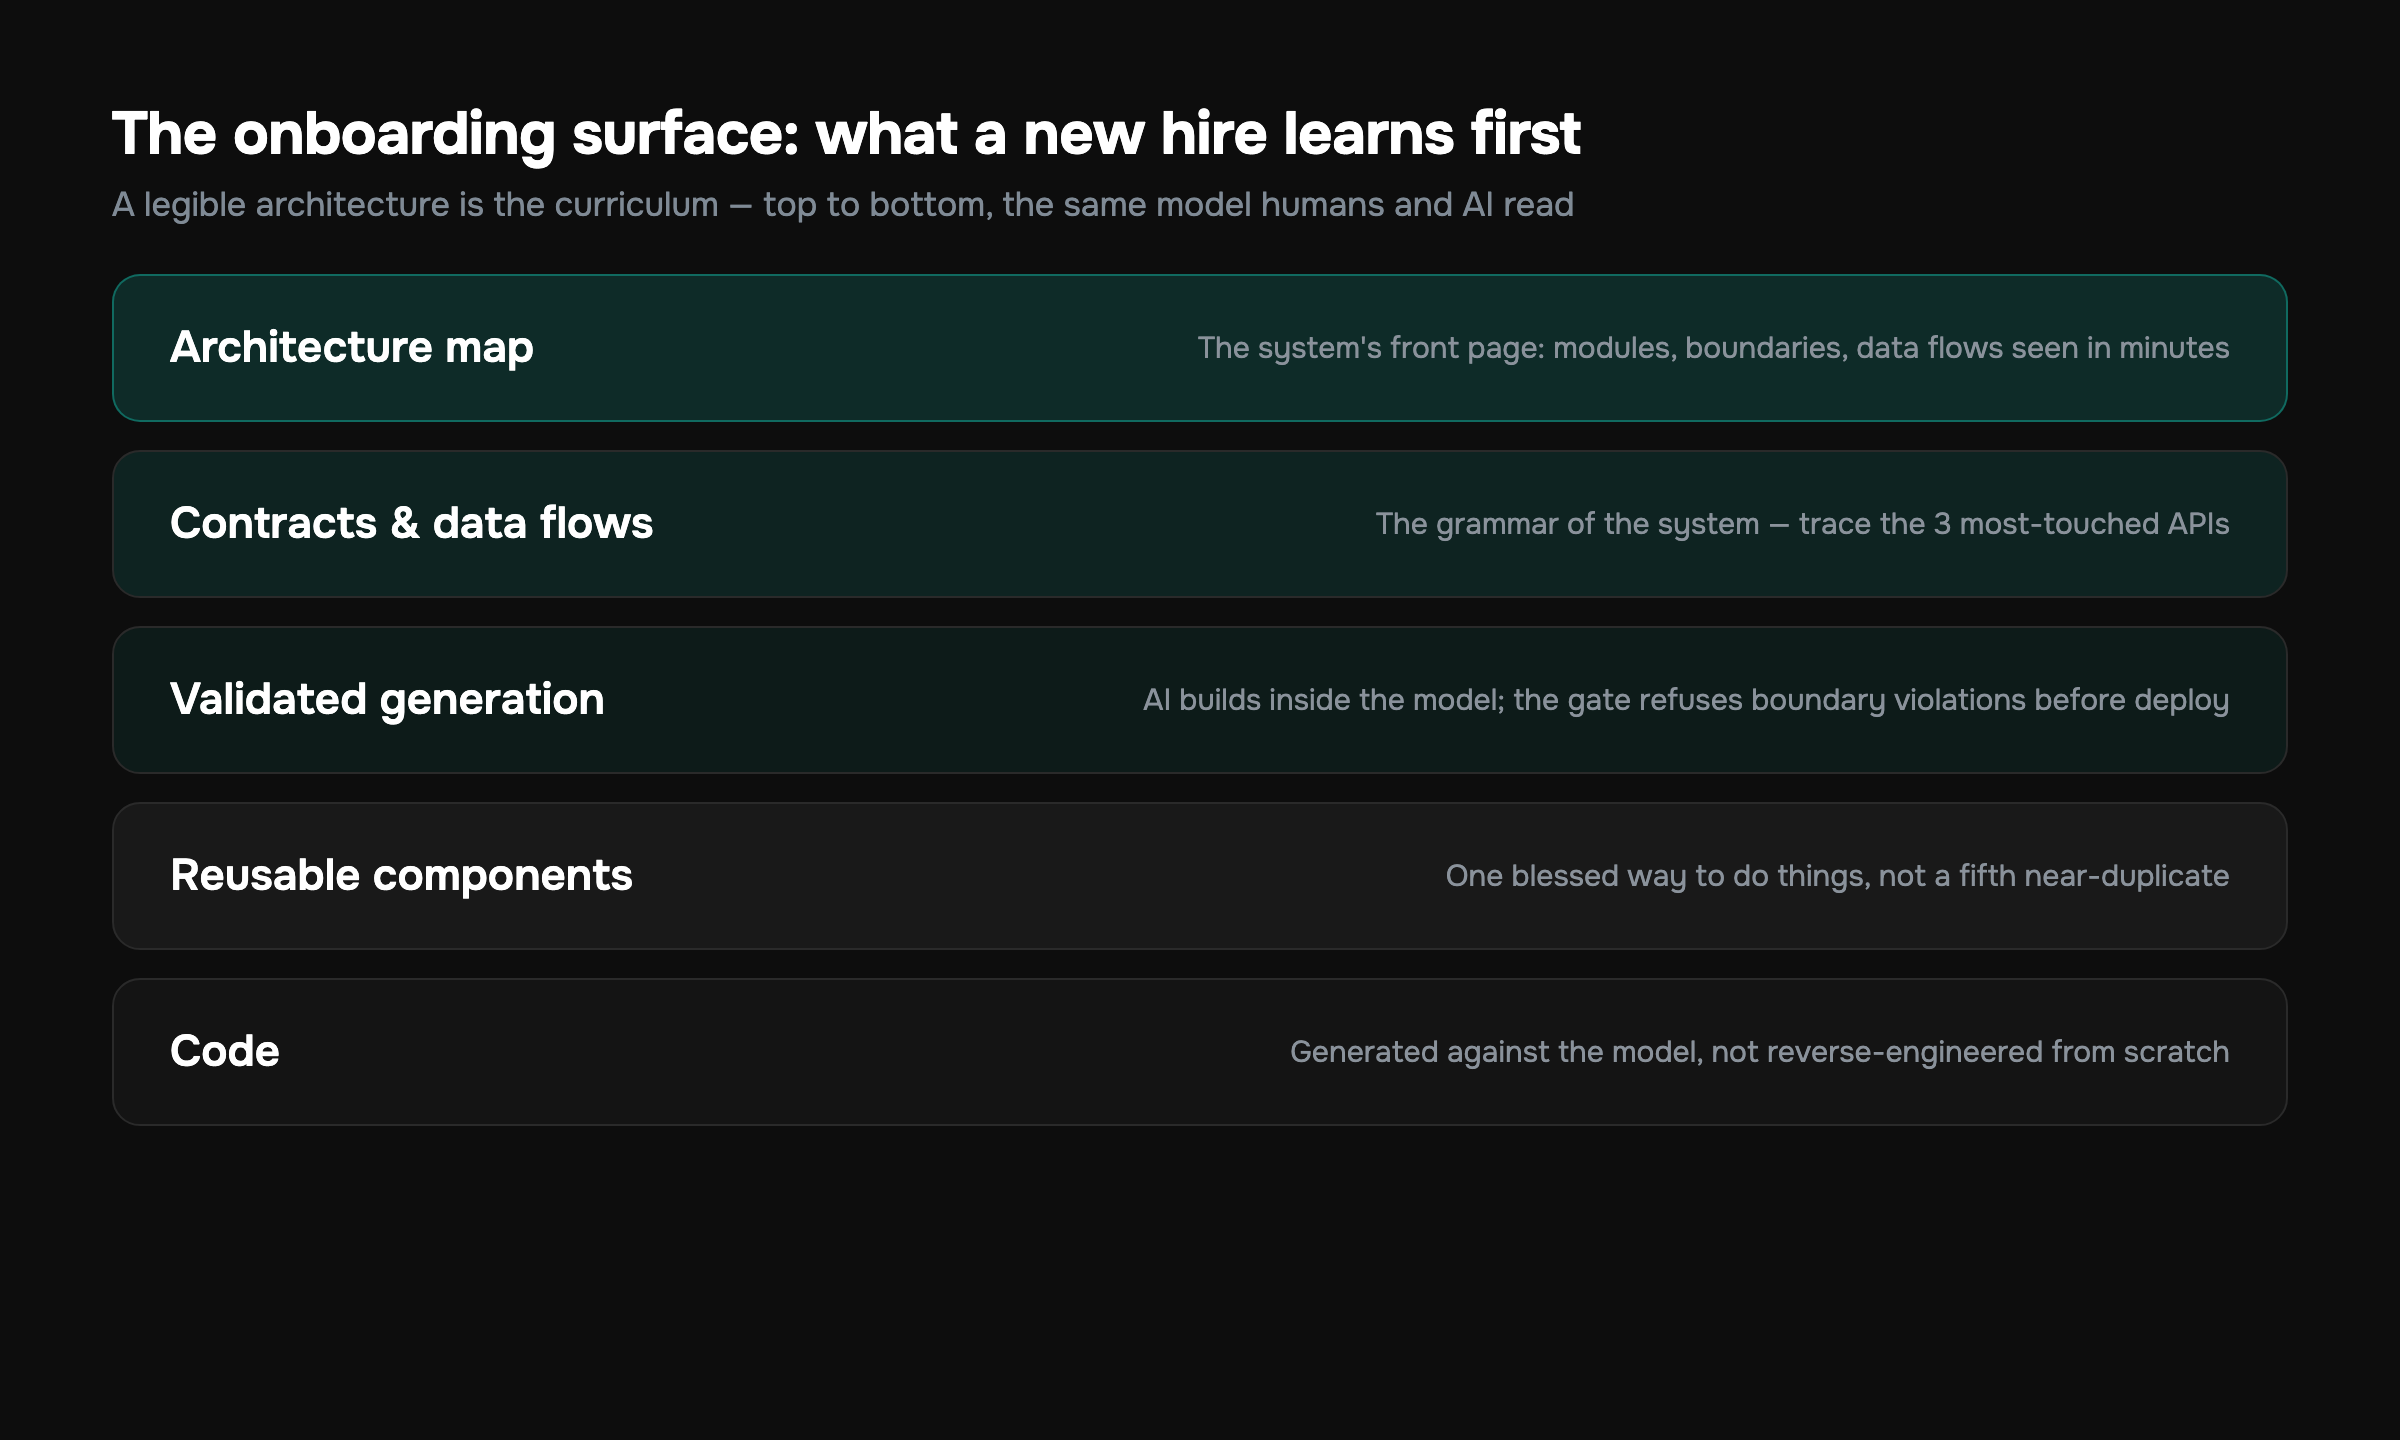
Task: Click the "Generated against the model" description
Action: click(1759, 1052)
